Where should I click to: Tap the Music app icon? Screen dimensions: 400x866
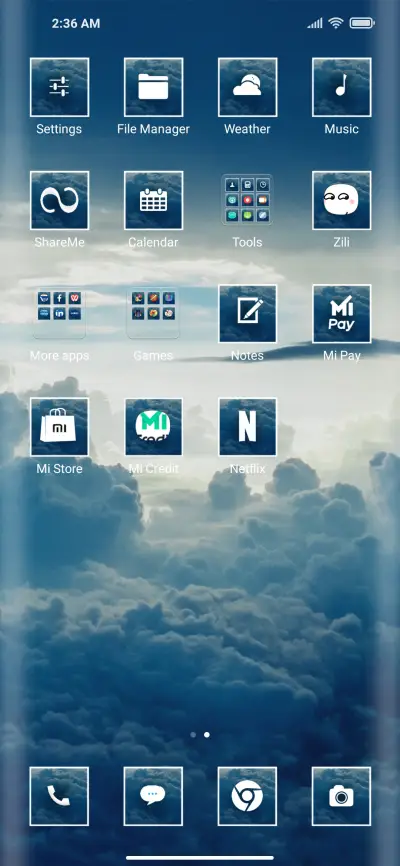(x=341, y=87)
